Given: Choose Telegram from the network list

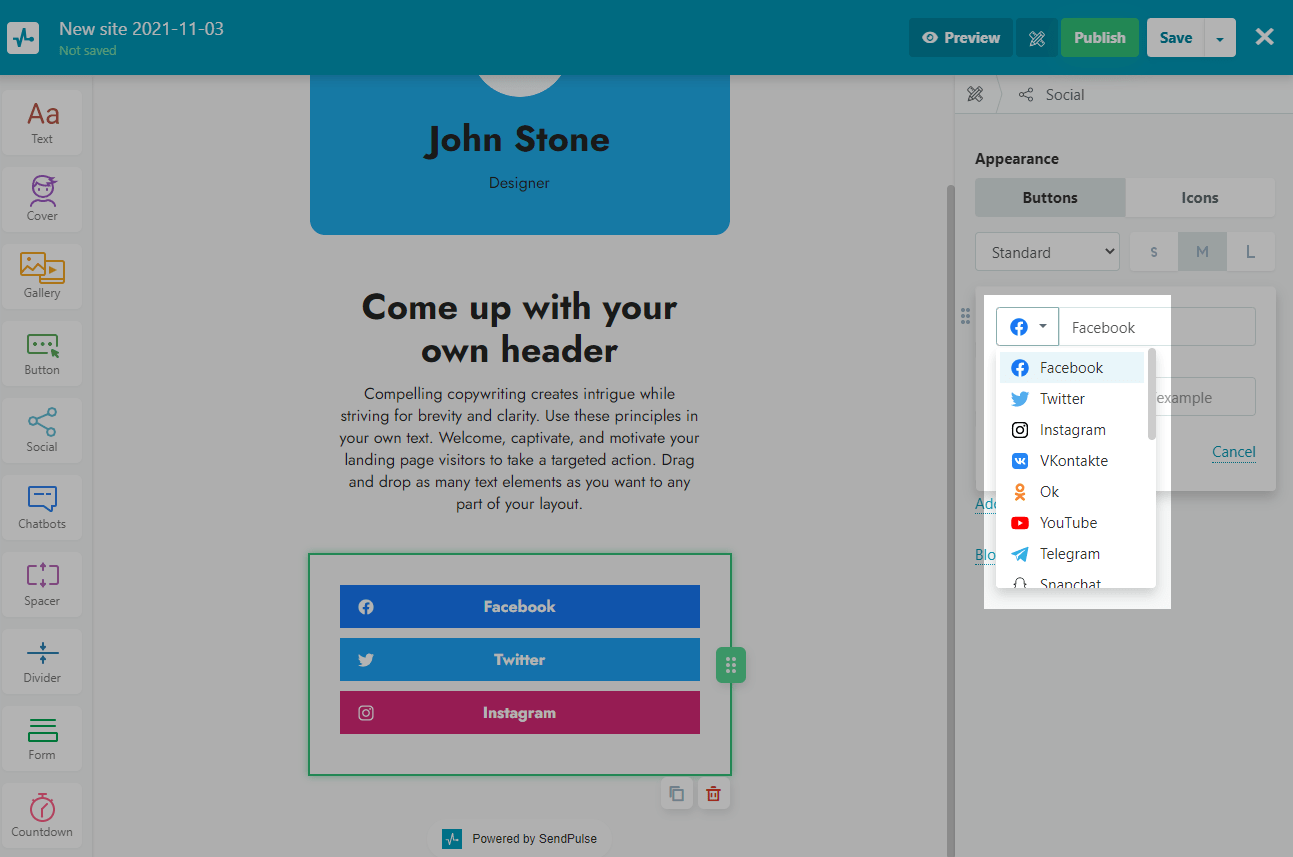Looking at the screenshot, I should (x=1072, y=554).
